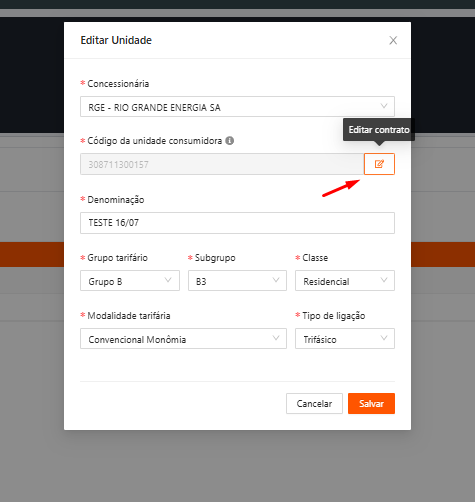Open the Subgrupo dropdown showing B3
The width and height of the screenshot is (475, 502).
click(237, 281)
